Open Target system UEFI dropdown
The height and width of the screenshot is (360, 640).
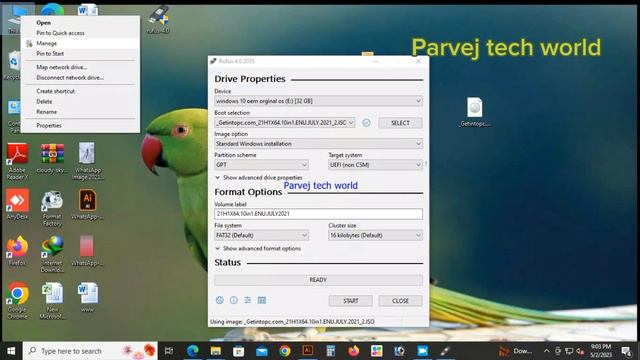coord(376,165)
